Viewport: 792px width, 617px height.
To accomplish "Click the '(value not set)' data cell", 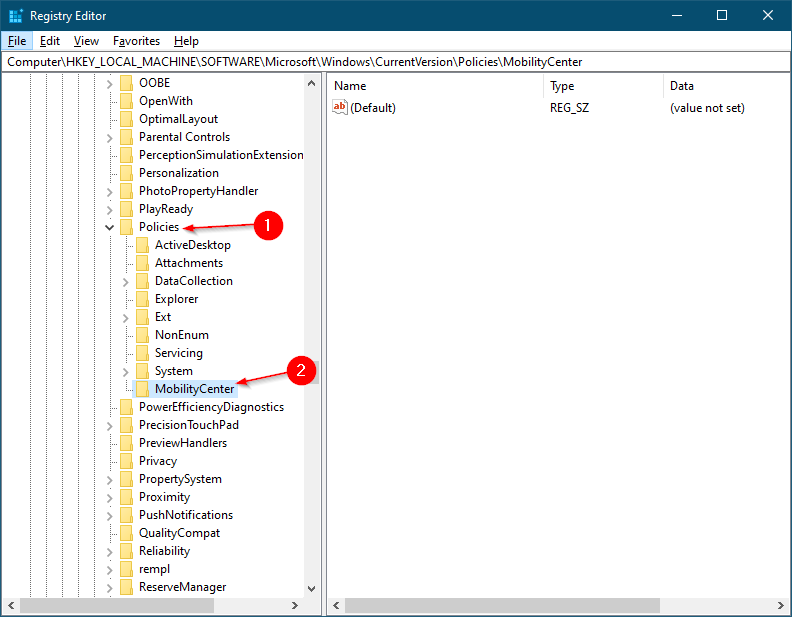I will [707, 108].
